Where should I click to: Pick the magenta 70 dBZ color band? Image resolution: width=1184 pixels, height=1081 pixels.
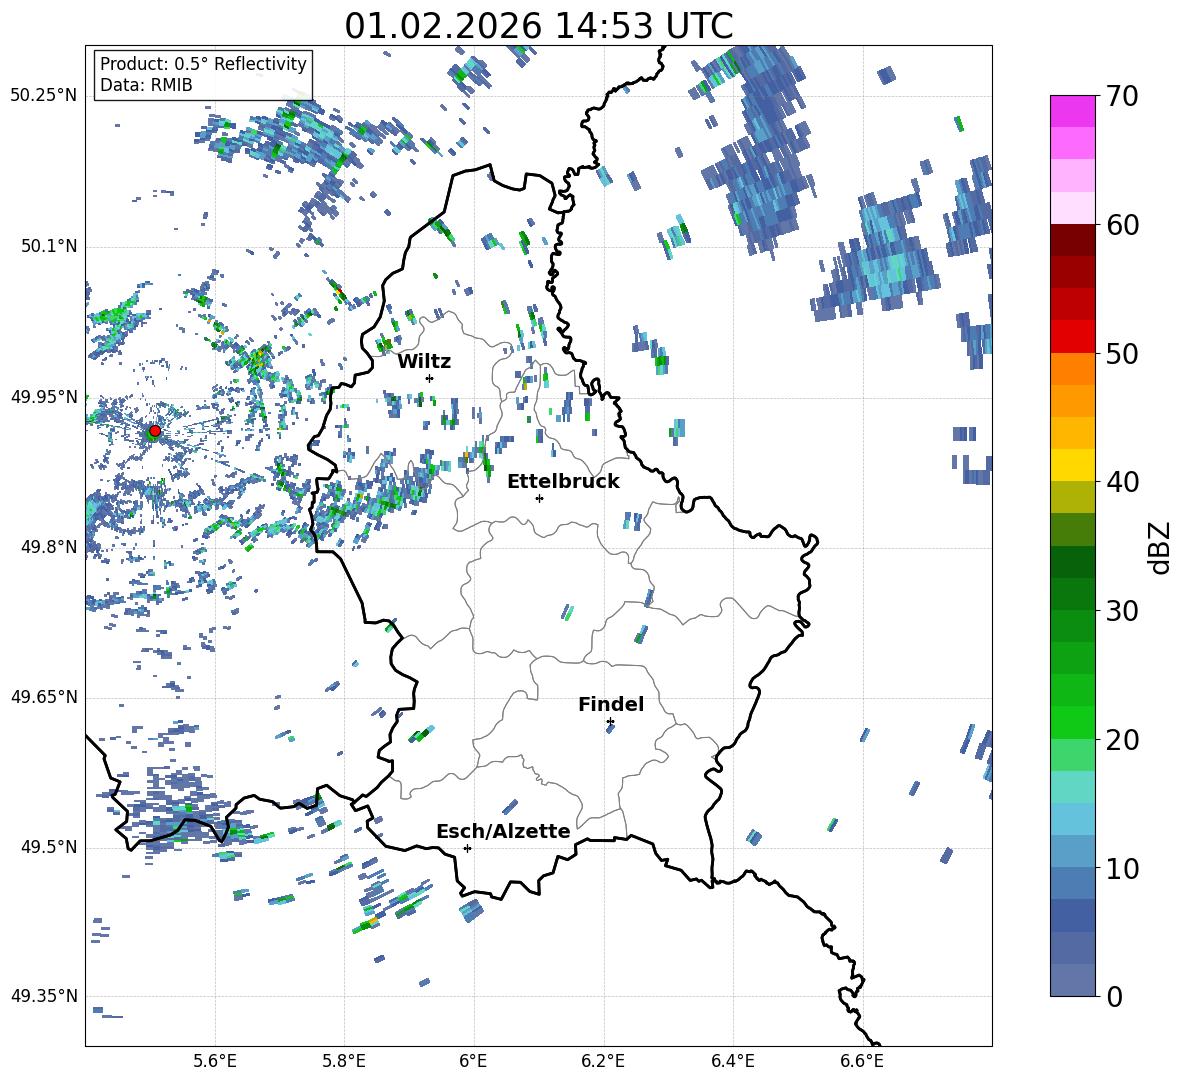coord(1072,111)
